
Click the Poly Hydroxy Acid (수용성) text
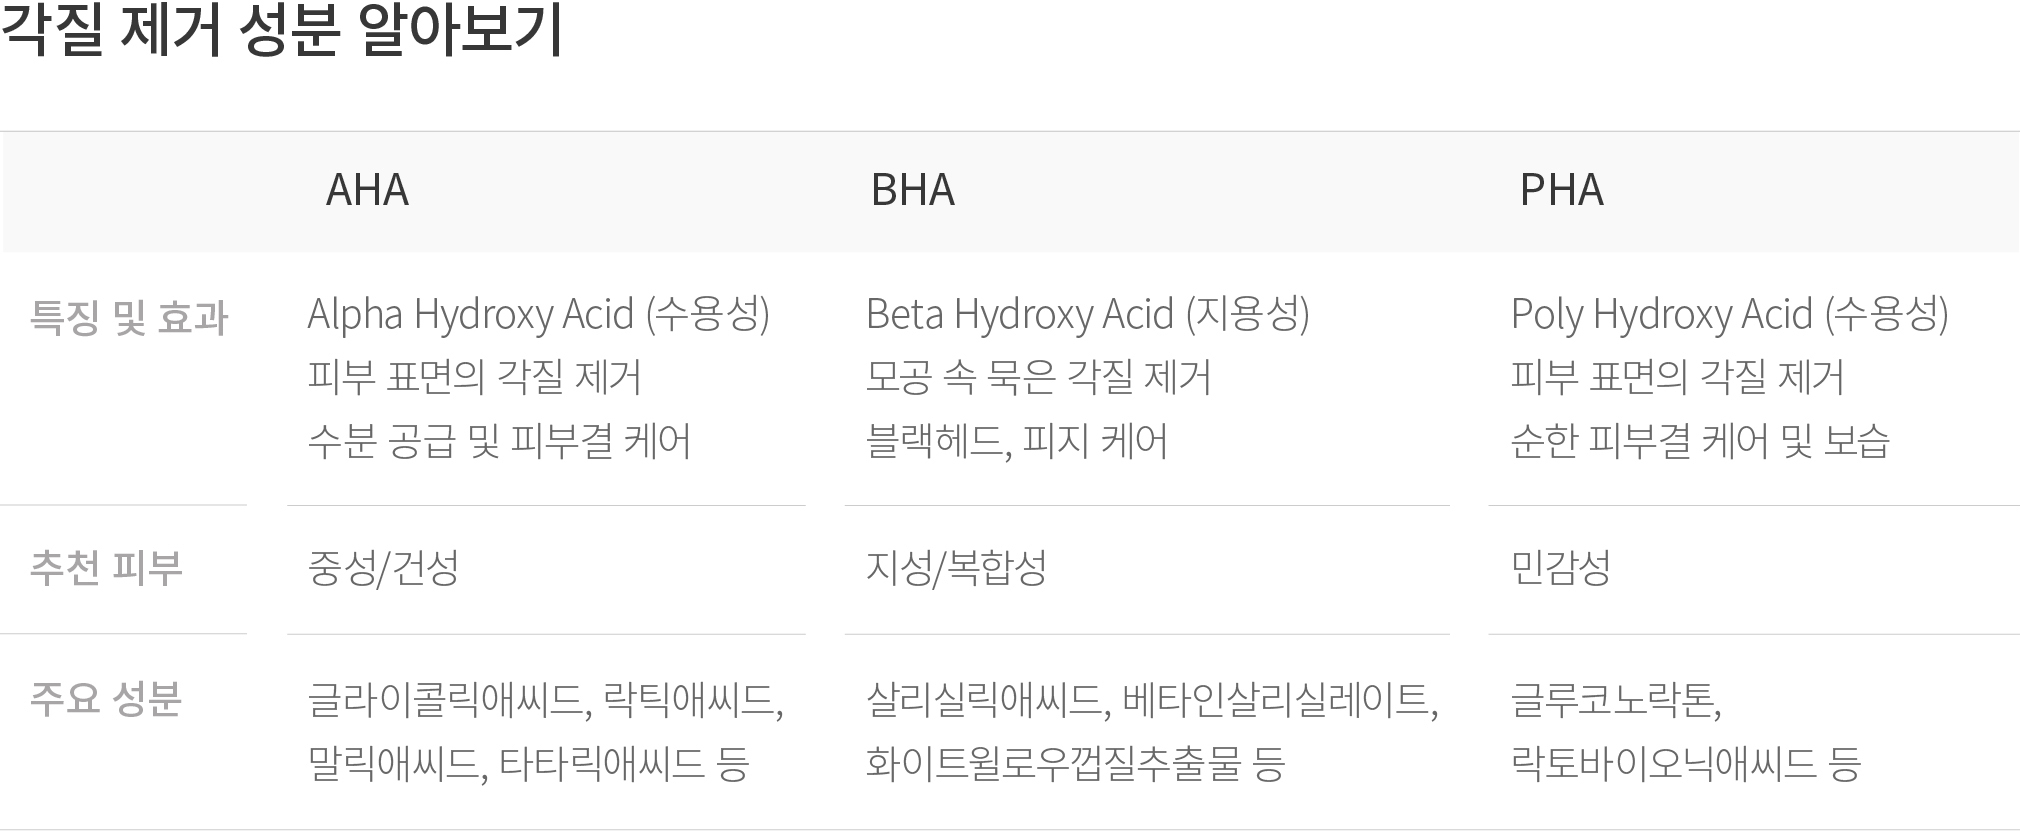(x=1730, y=314)
